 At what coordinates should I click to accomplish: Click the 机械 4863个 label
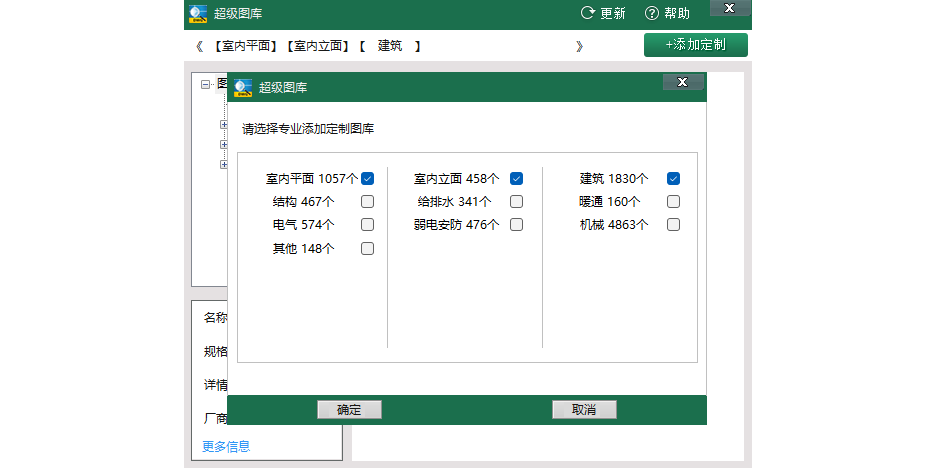coord(614,225)
